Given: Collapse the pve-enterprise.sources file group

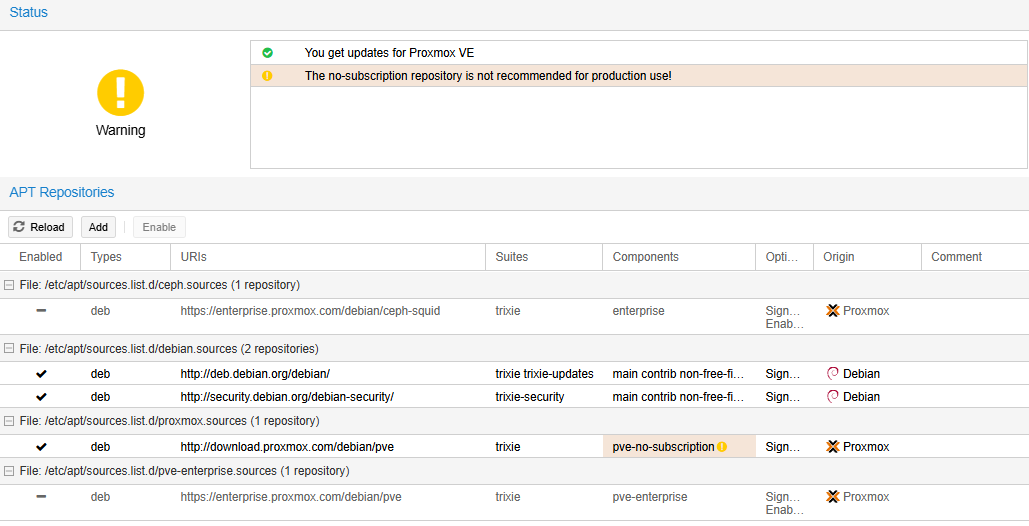Looking at the screenshot, I should coord(9,472).
